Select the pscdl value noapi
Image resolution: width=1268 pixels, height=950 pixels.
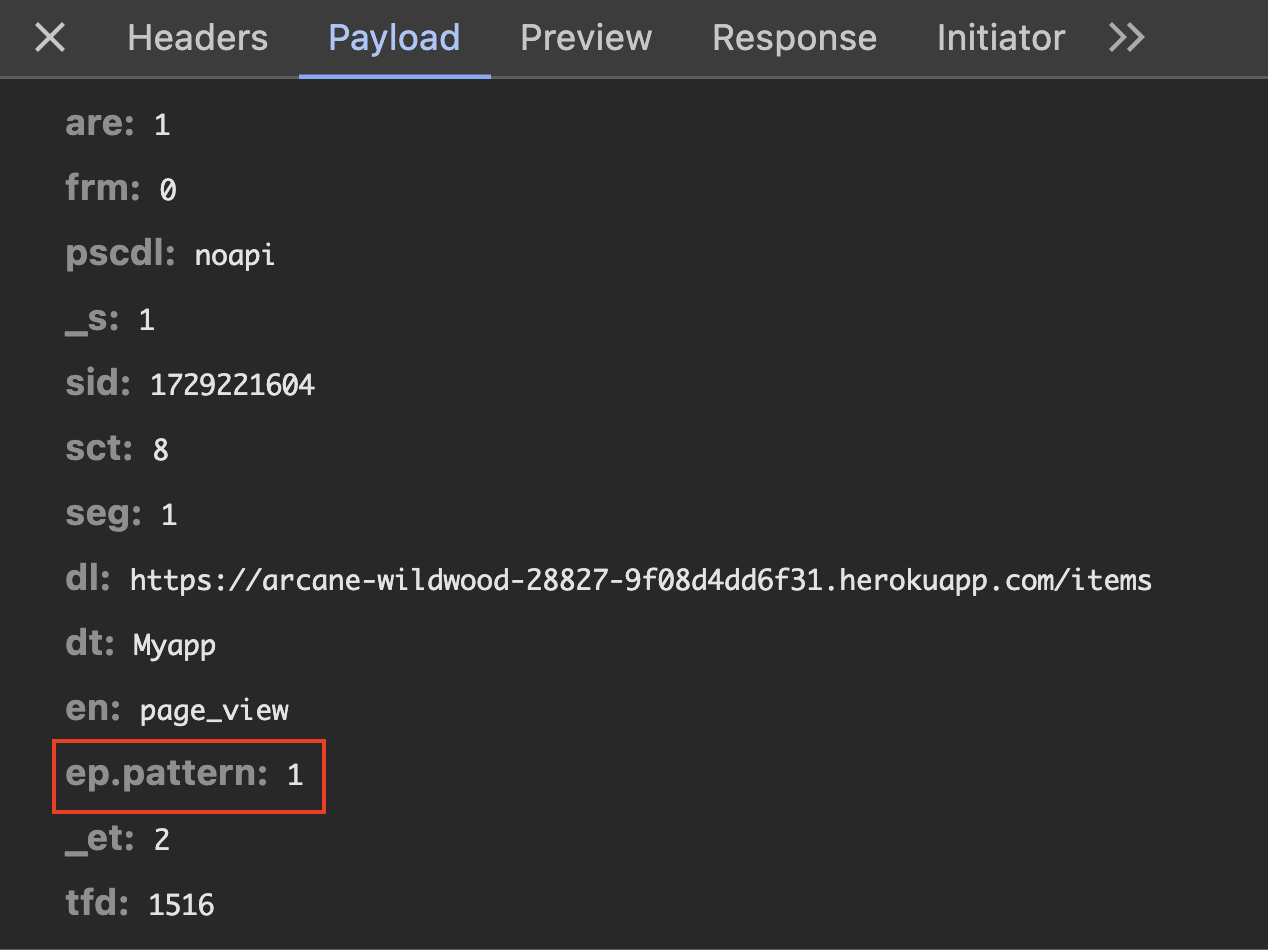coord(234,255)
